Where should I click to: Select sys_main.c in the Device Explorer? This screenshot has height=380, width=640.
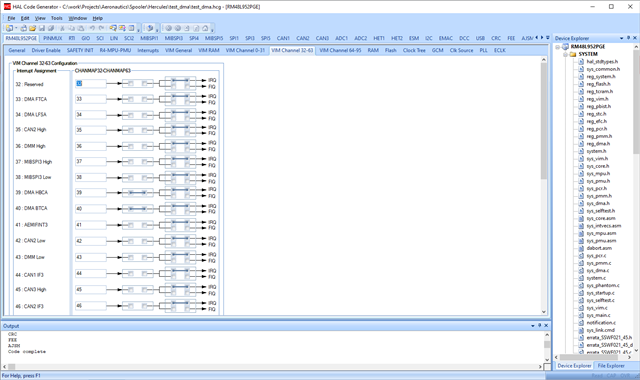point(598,315)
